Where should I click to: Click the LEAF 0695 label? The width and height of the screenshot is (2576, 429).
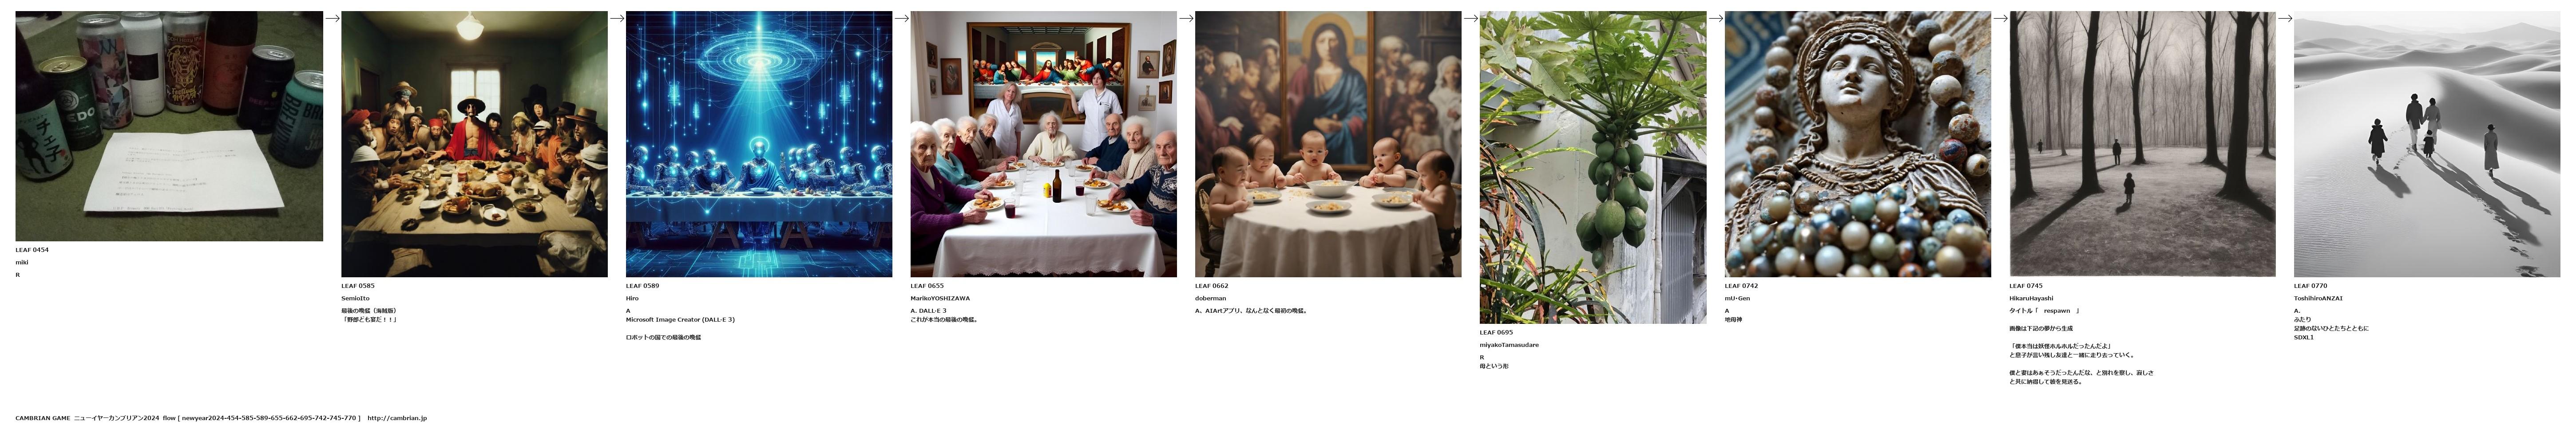(1496, 332)
